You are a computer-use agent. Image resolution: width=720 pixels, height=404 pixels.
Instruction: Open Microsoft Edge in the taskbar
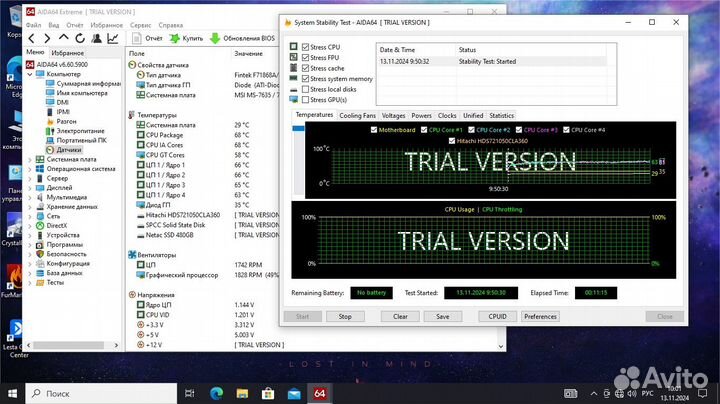coord(216,393)
